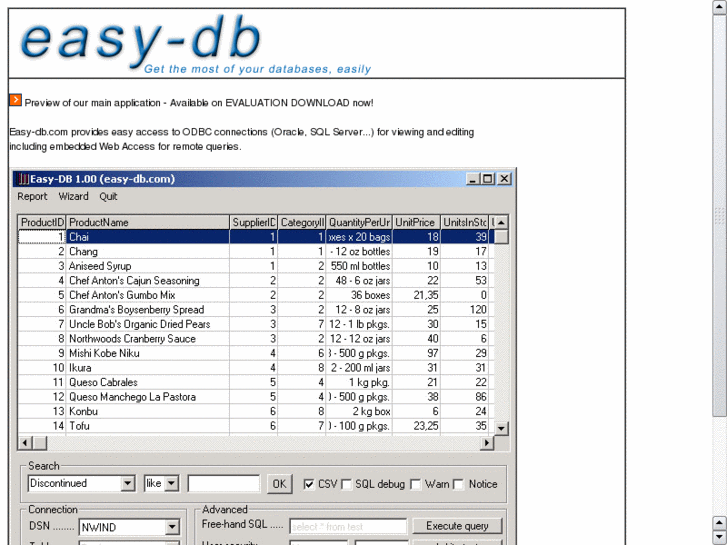Viewport: 727px width, 545px height.
Task: Click the Free-hand SQL input field
Action: click(348, 527)
